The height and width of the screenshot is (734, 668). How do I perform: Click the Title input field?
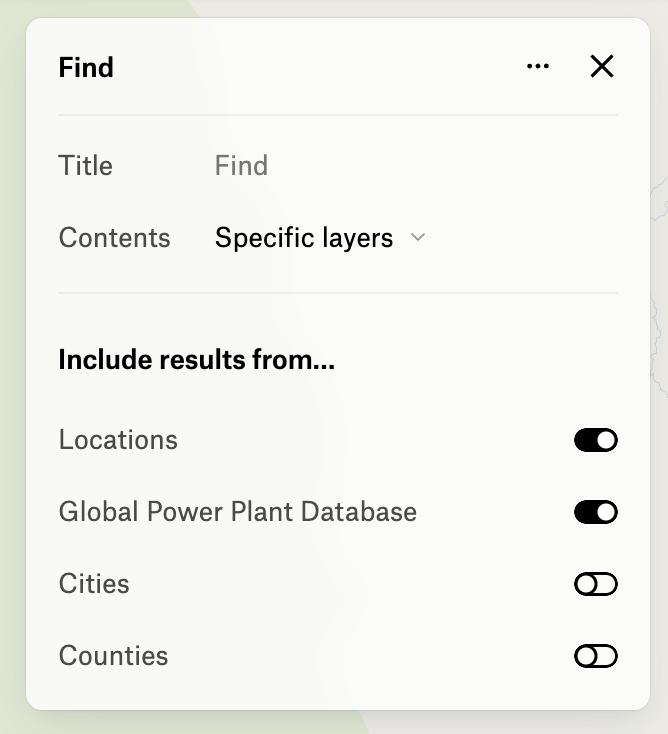pos(400,166)
